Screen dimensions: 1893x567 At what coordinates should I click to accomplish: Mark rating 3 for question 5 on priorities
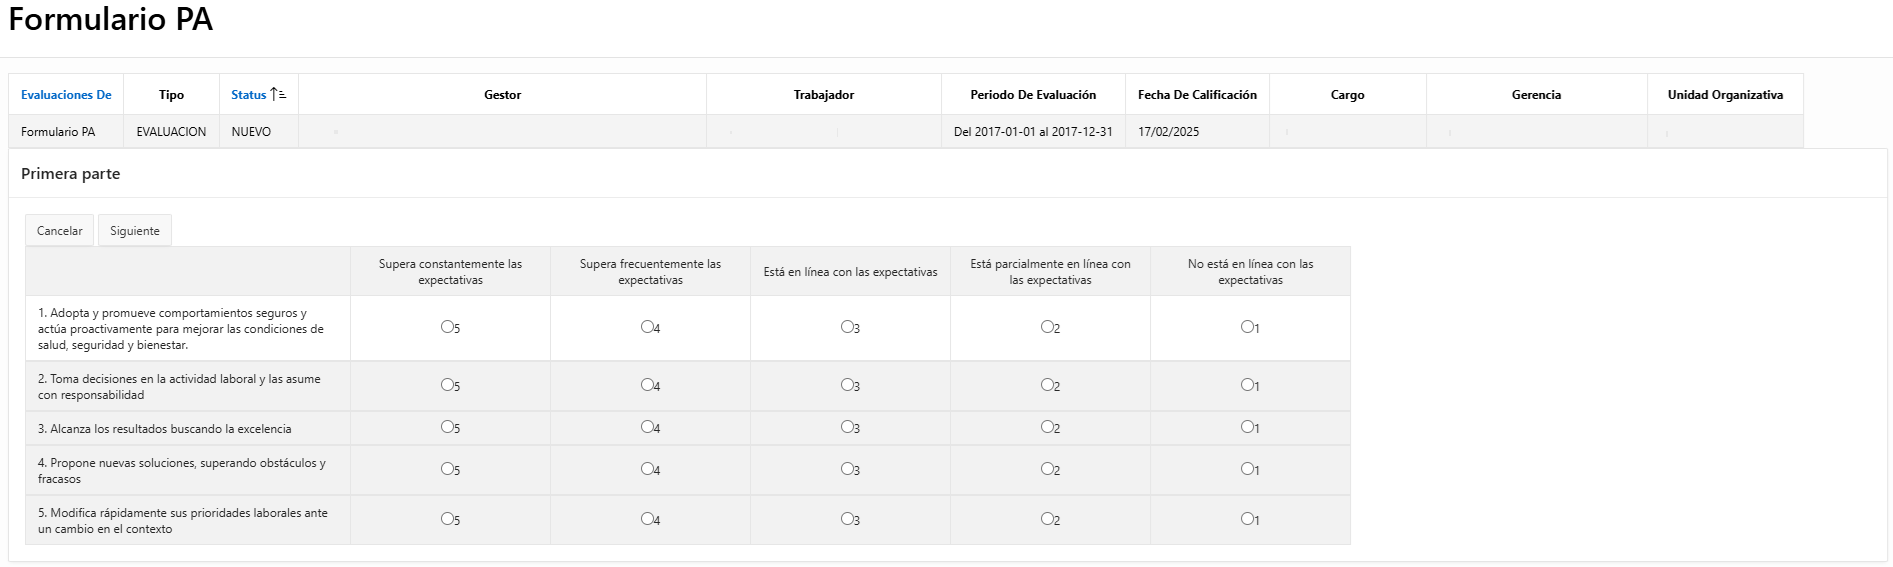[x=847, y=519]
